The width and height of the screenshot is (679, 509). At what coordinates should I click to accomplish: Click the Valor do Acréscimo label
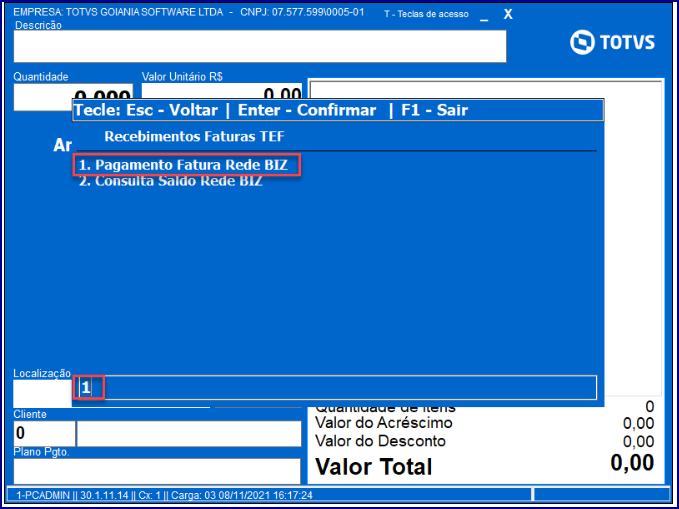click(x=384, y=422)
